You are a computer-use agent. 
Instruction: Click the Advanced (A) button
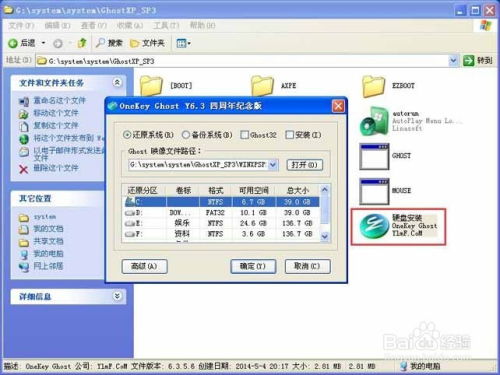point(144,266)
